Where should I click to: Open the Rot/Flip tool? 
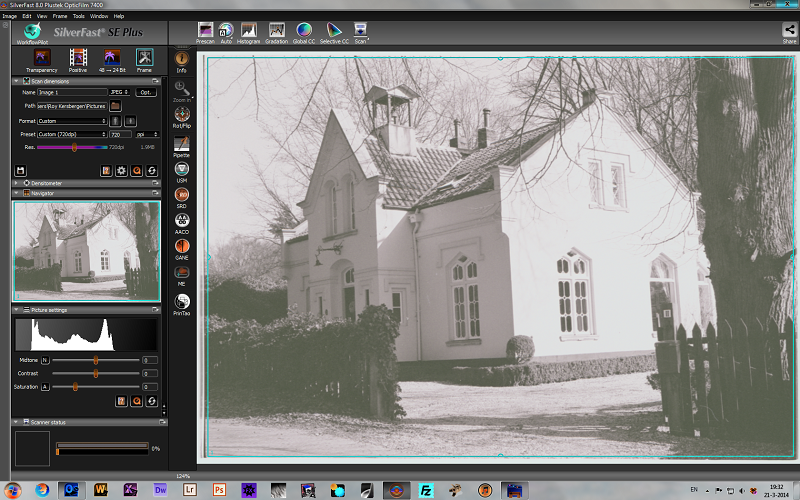pos(181,116)
